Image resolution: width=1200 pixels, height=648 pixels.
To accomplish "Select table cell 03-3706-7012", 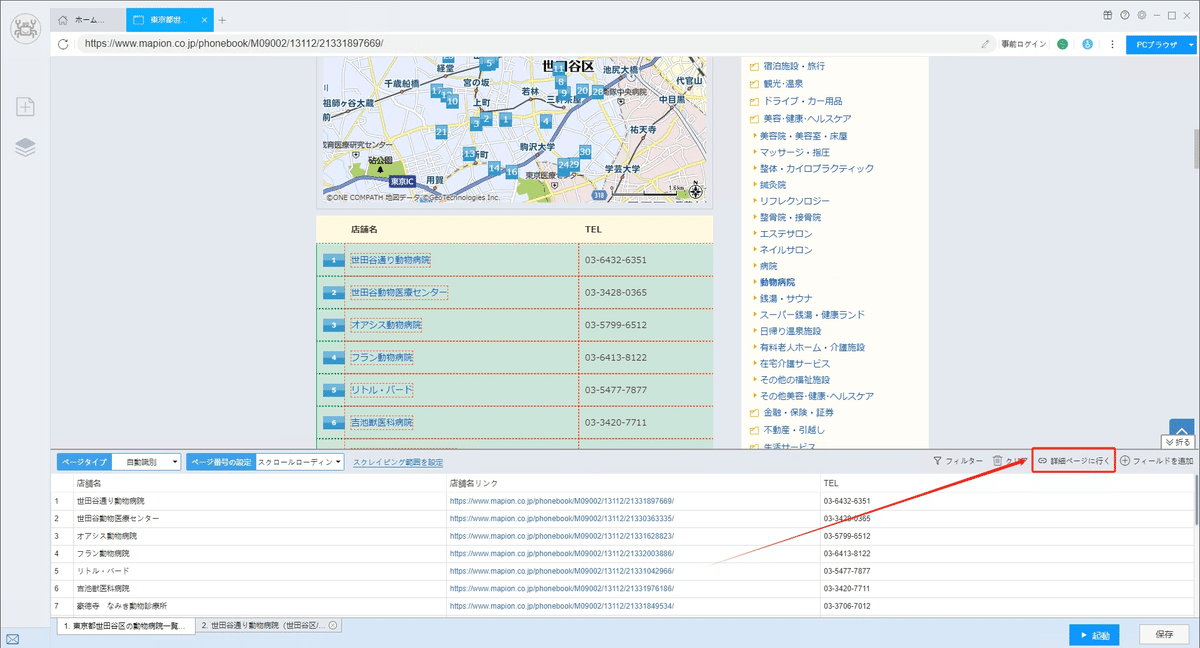I will click(x=1008, y=606).
